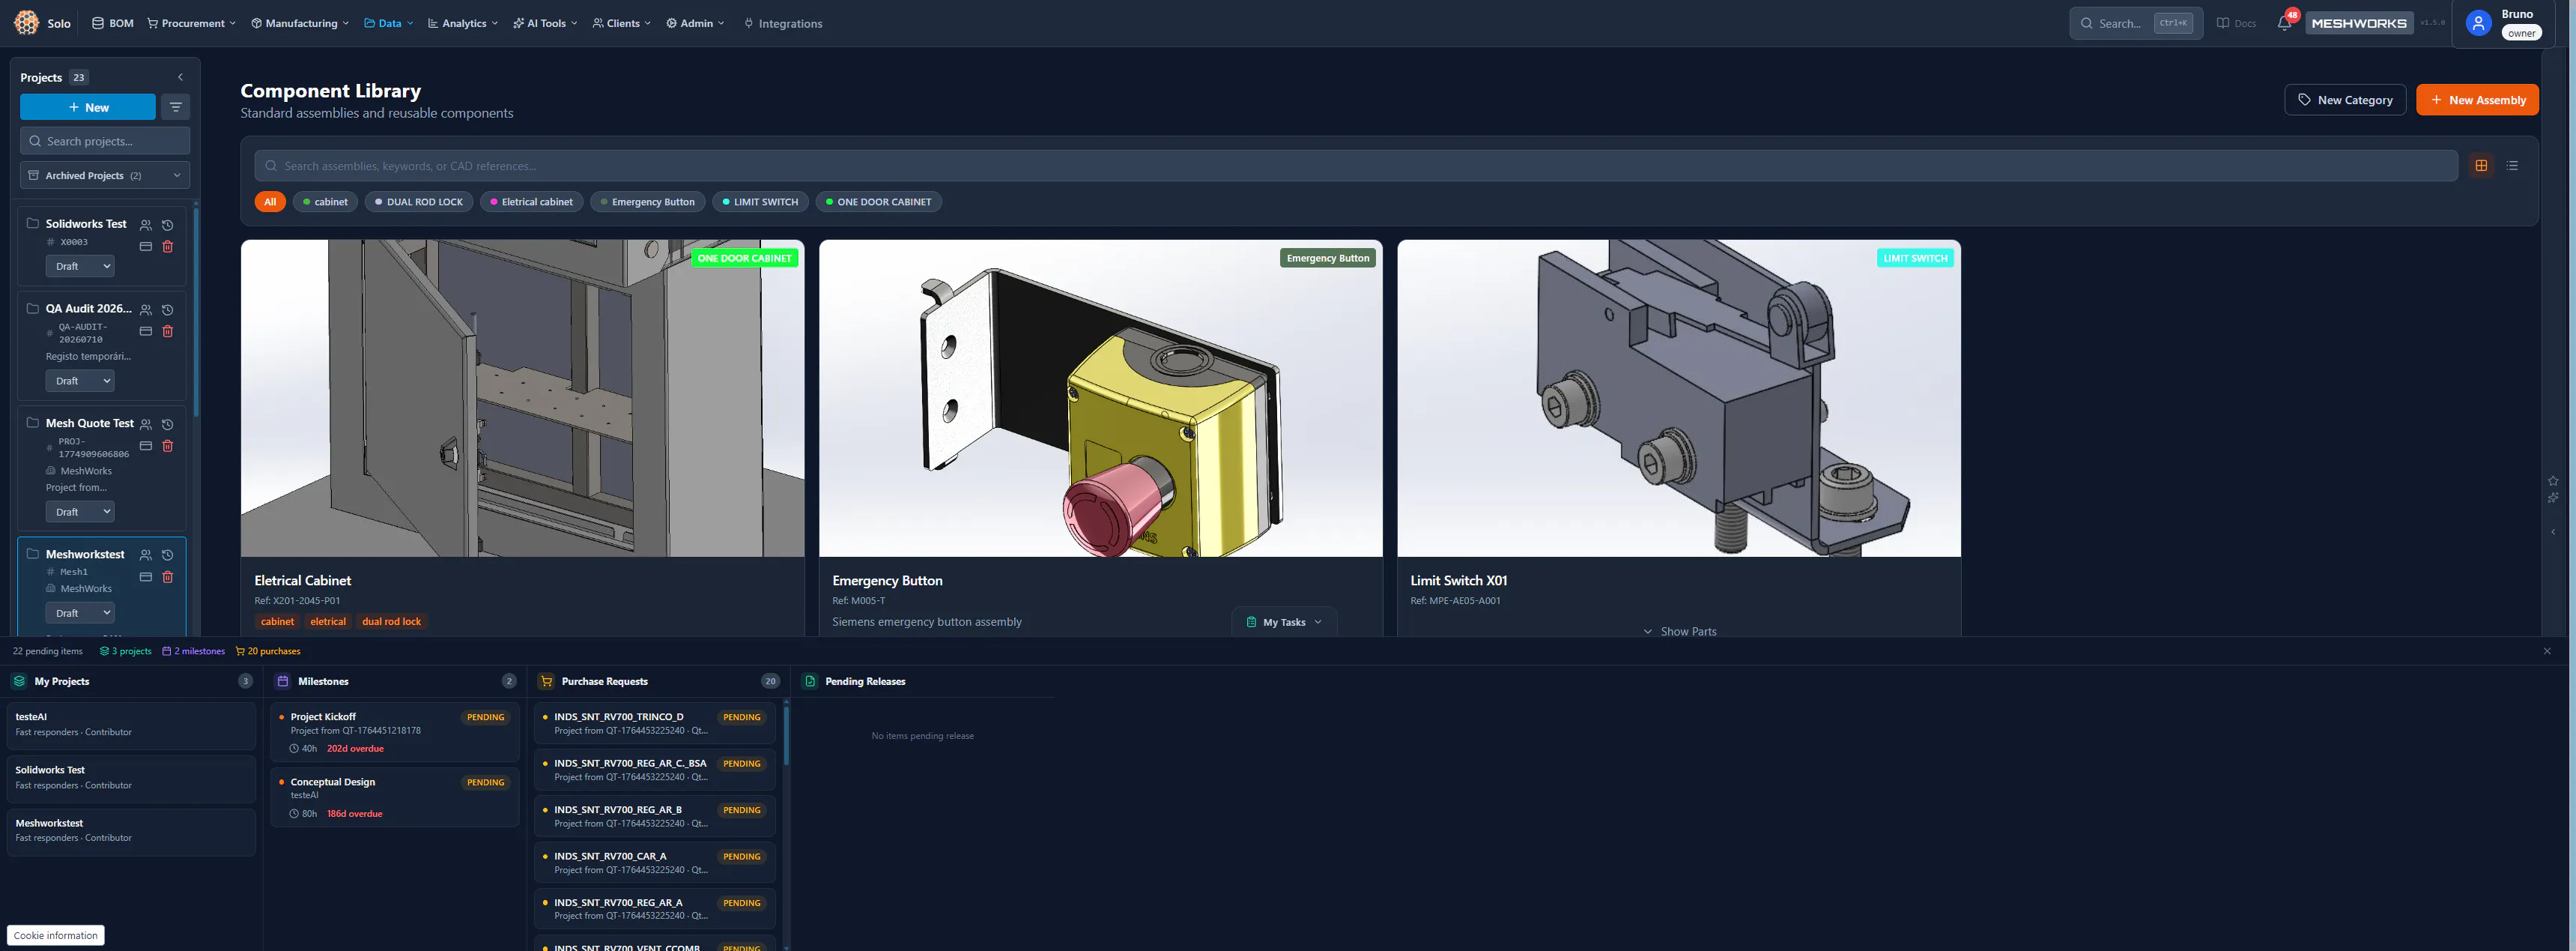View history of Meshworkstest project
Screen dimensions: 2576x951
(168, 555)
